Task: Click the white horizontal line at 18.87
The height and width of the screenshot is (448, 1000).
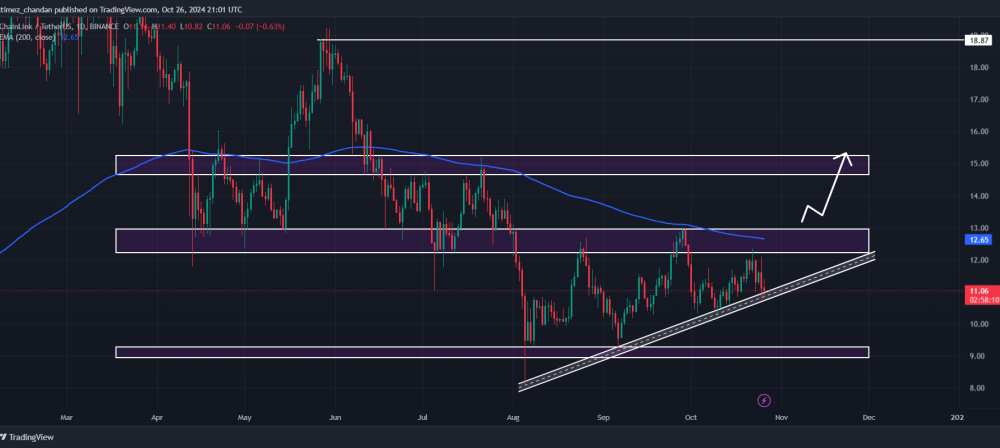Action: pyautogui.click(x=641, y=40)
